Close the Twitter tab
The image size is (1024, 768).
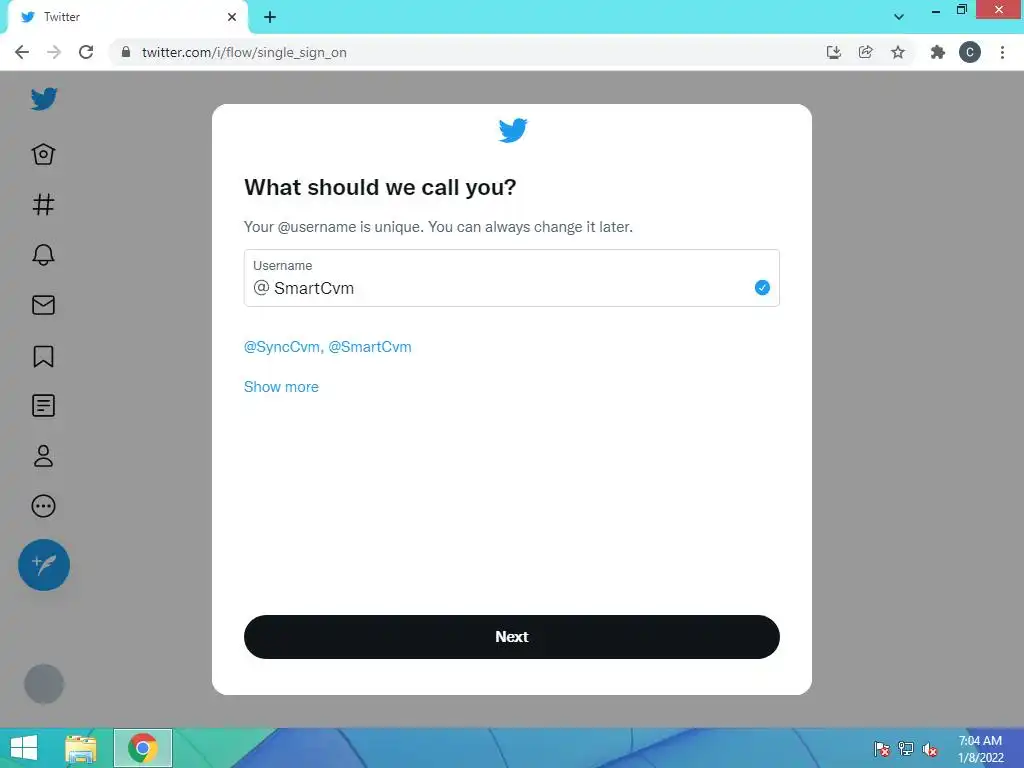[232, 17]
